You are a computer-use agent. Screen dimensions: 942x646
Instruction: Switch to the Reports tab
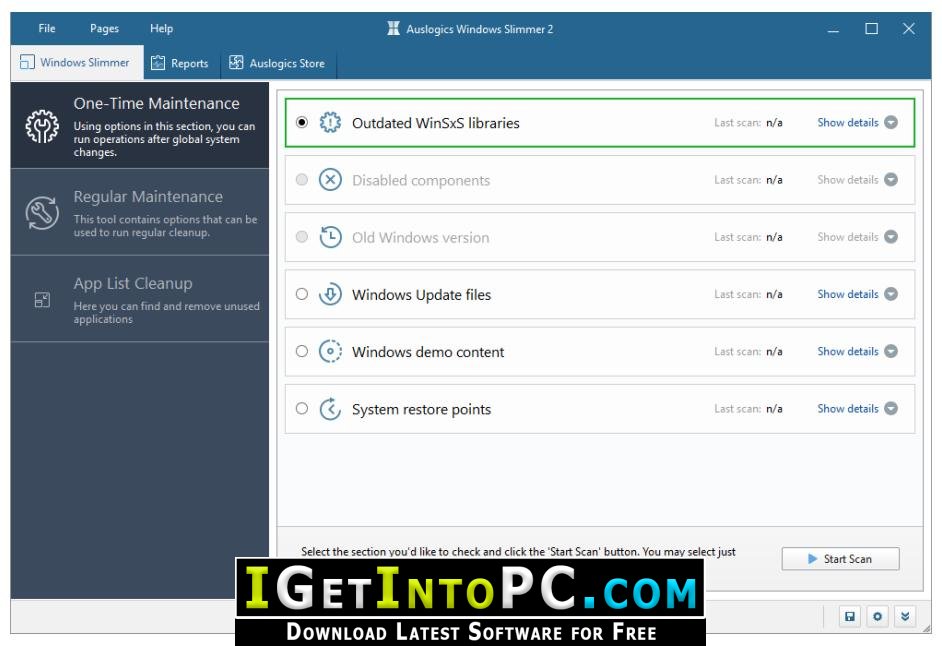point(180,63)
